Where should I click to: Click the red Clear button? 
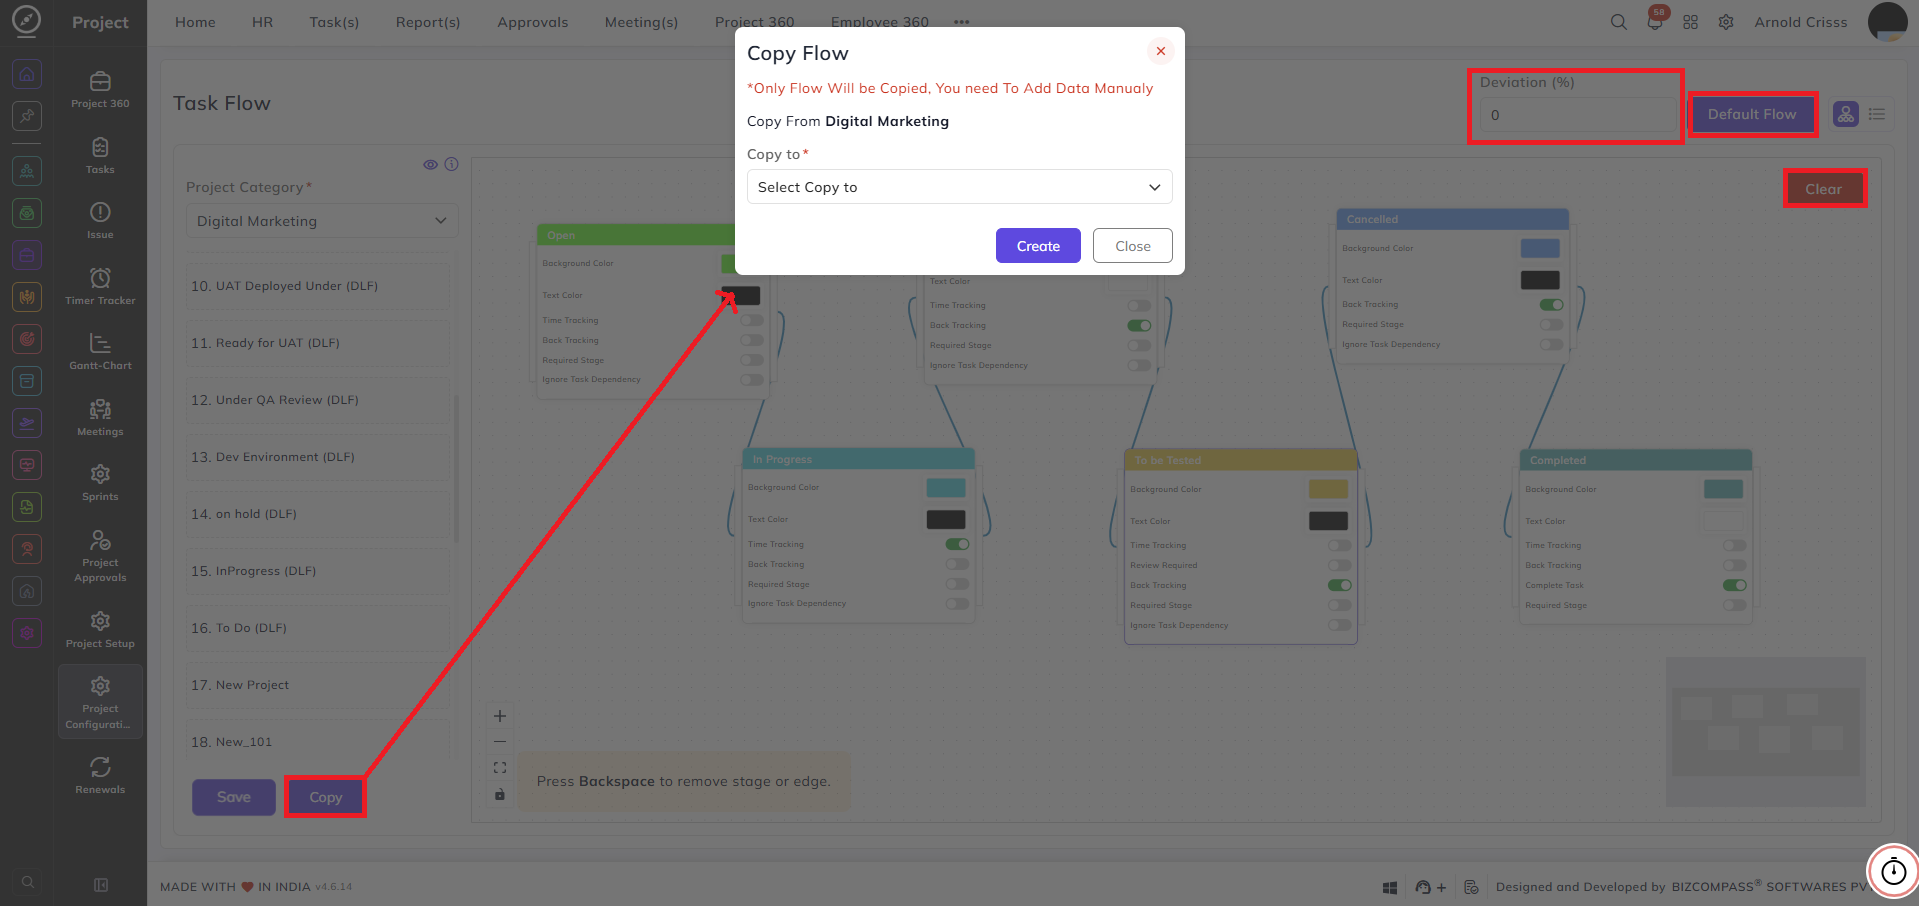coord(1823,189)
